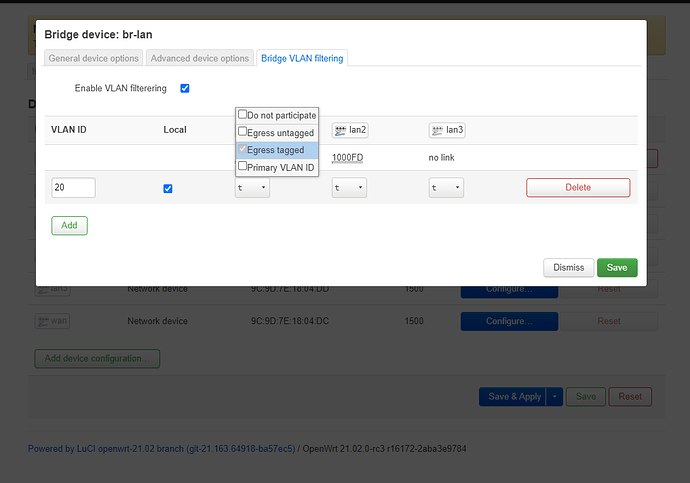This screenshot has height=483, width=690.
Task: Click the lan3 port icon badge
Action: [x=447, y=130]
